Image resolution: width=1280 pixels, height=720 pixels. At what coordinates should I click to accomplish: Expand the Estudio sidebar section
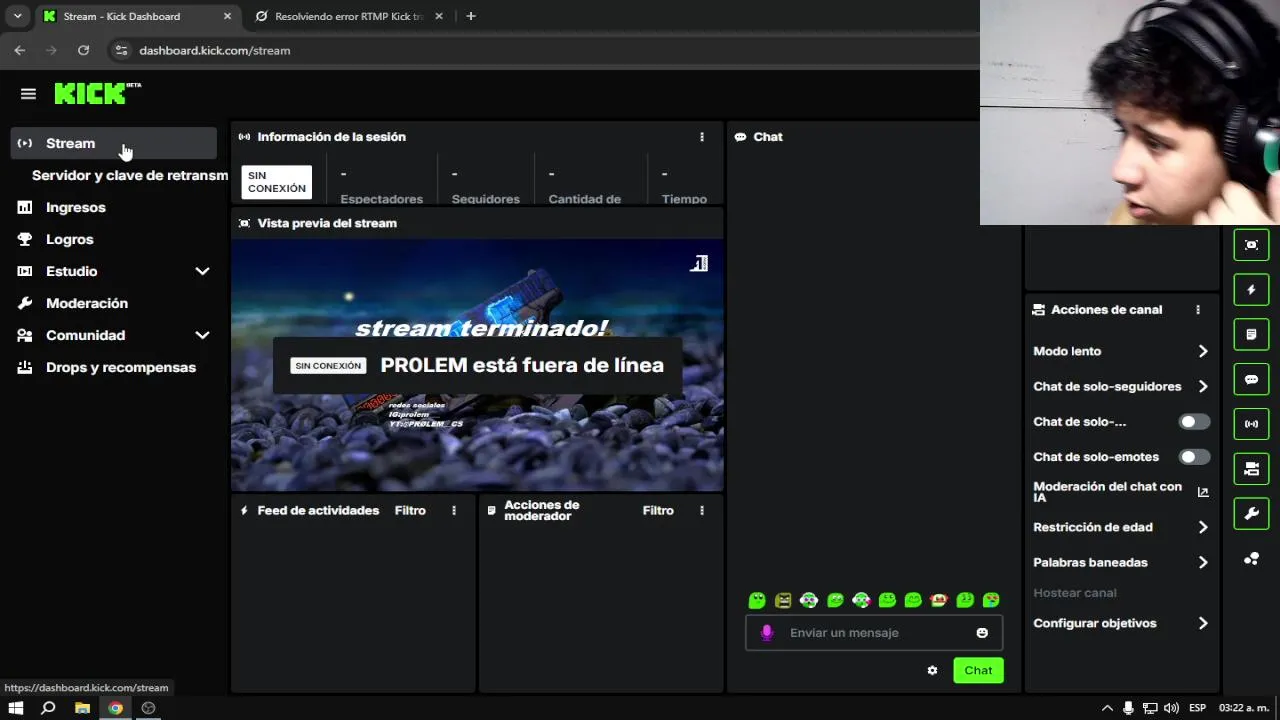tap(202, 271)
